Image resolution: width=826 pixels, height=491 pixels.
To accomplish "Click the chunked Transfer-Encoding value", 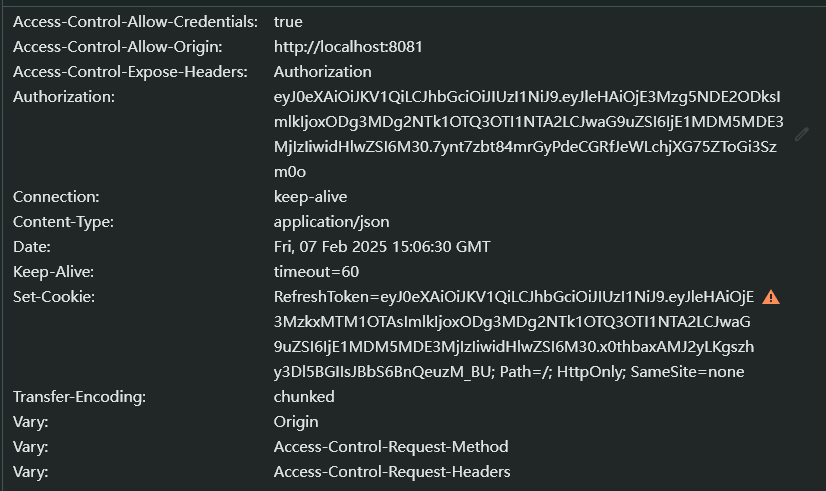I will 304,397.
